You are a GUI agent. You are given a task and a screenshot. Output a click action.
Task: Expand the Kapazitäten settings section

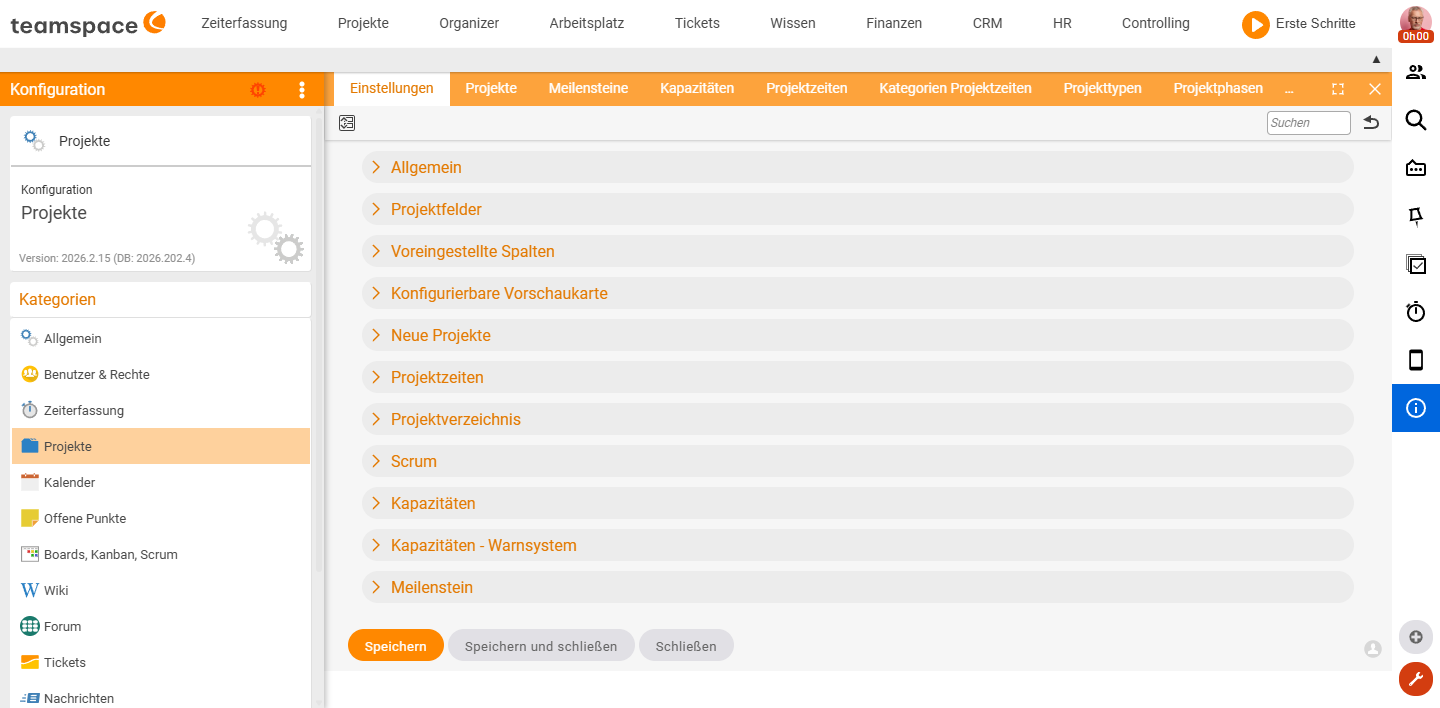coord(857,503)
